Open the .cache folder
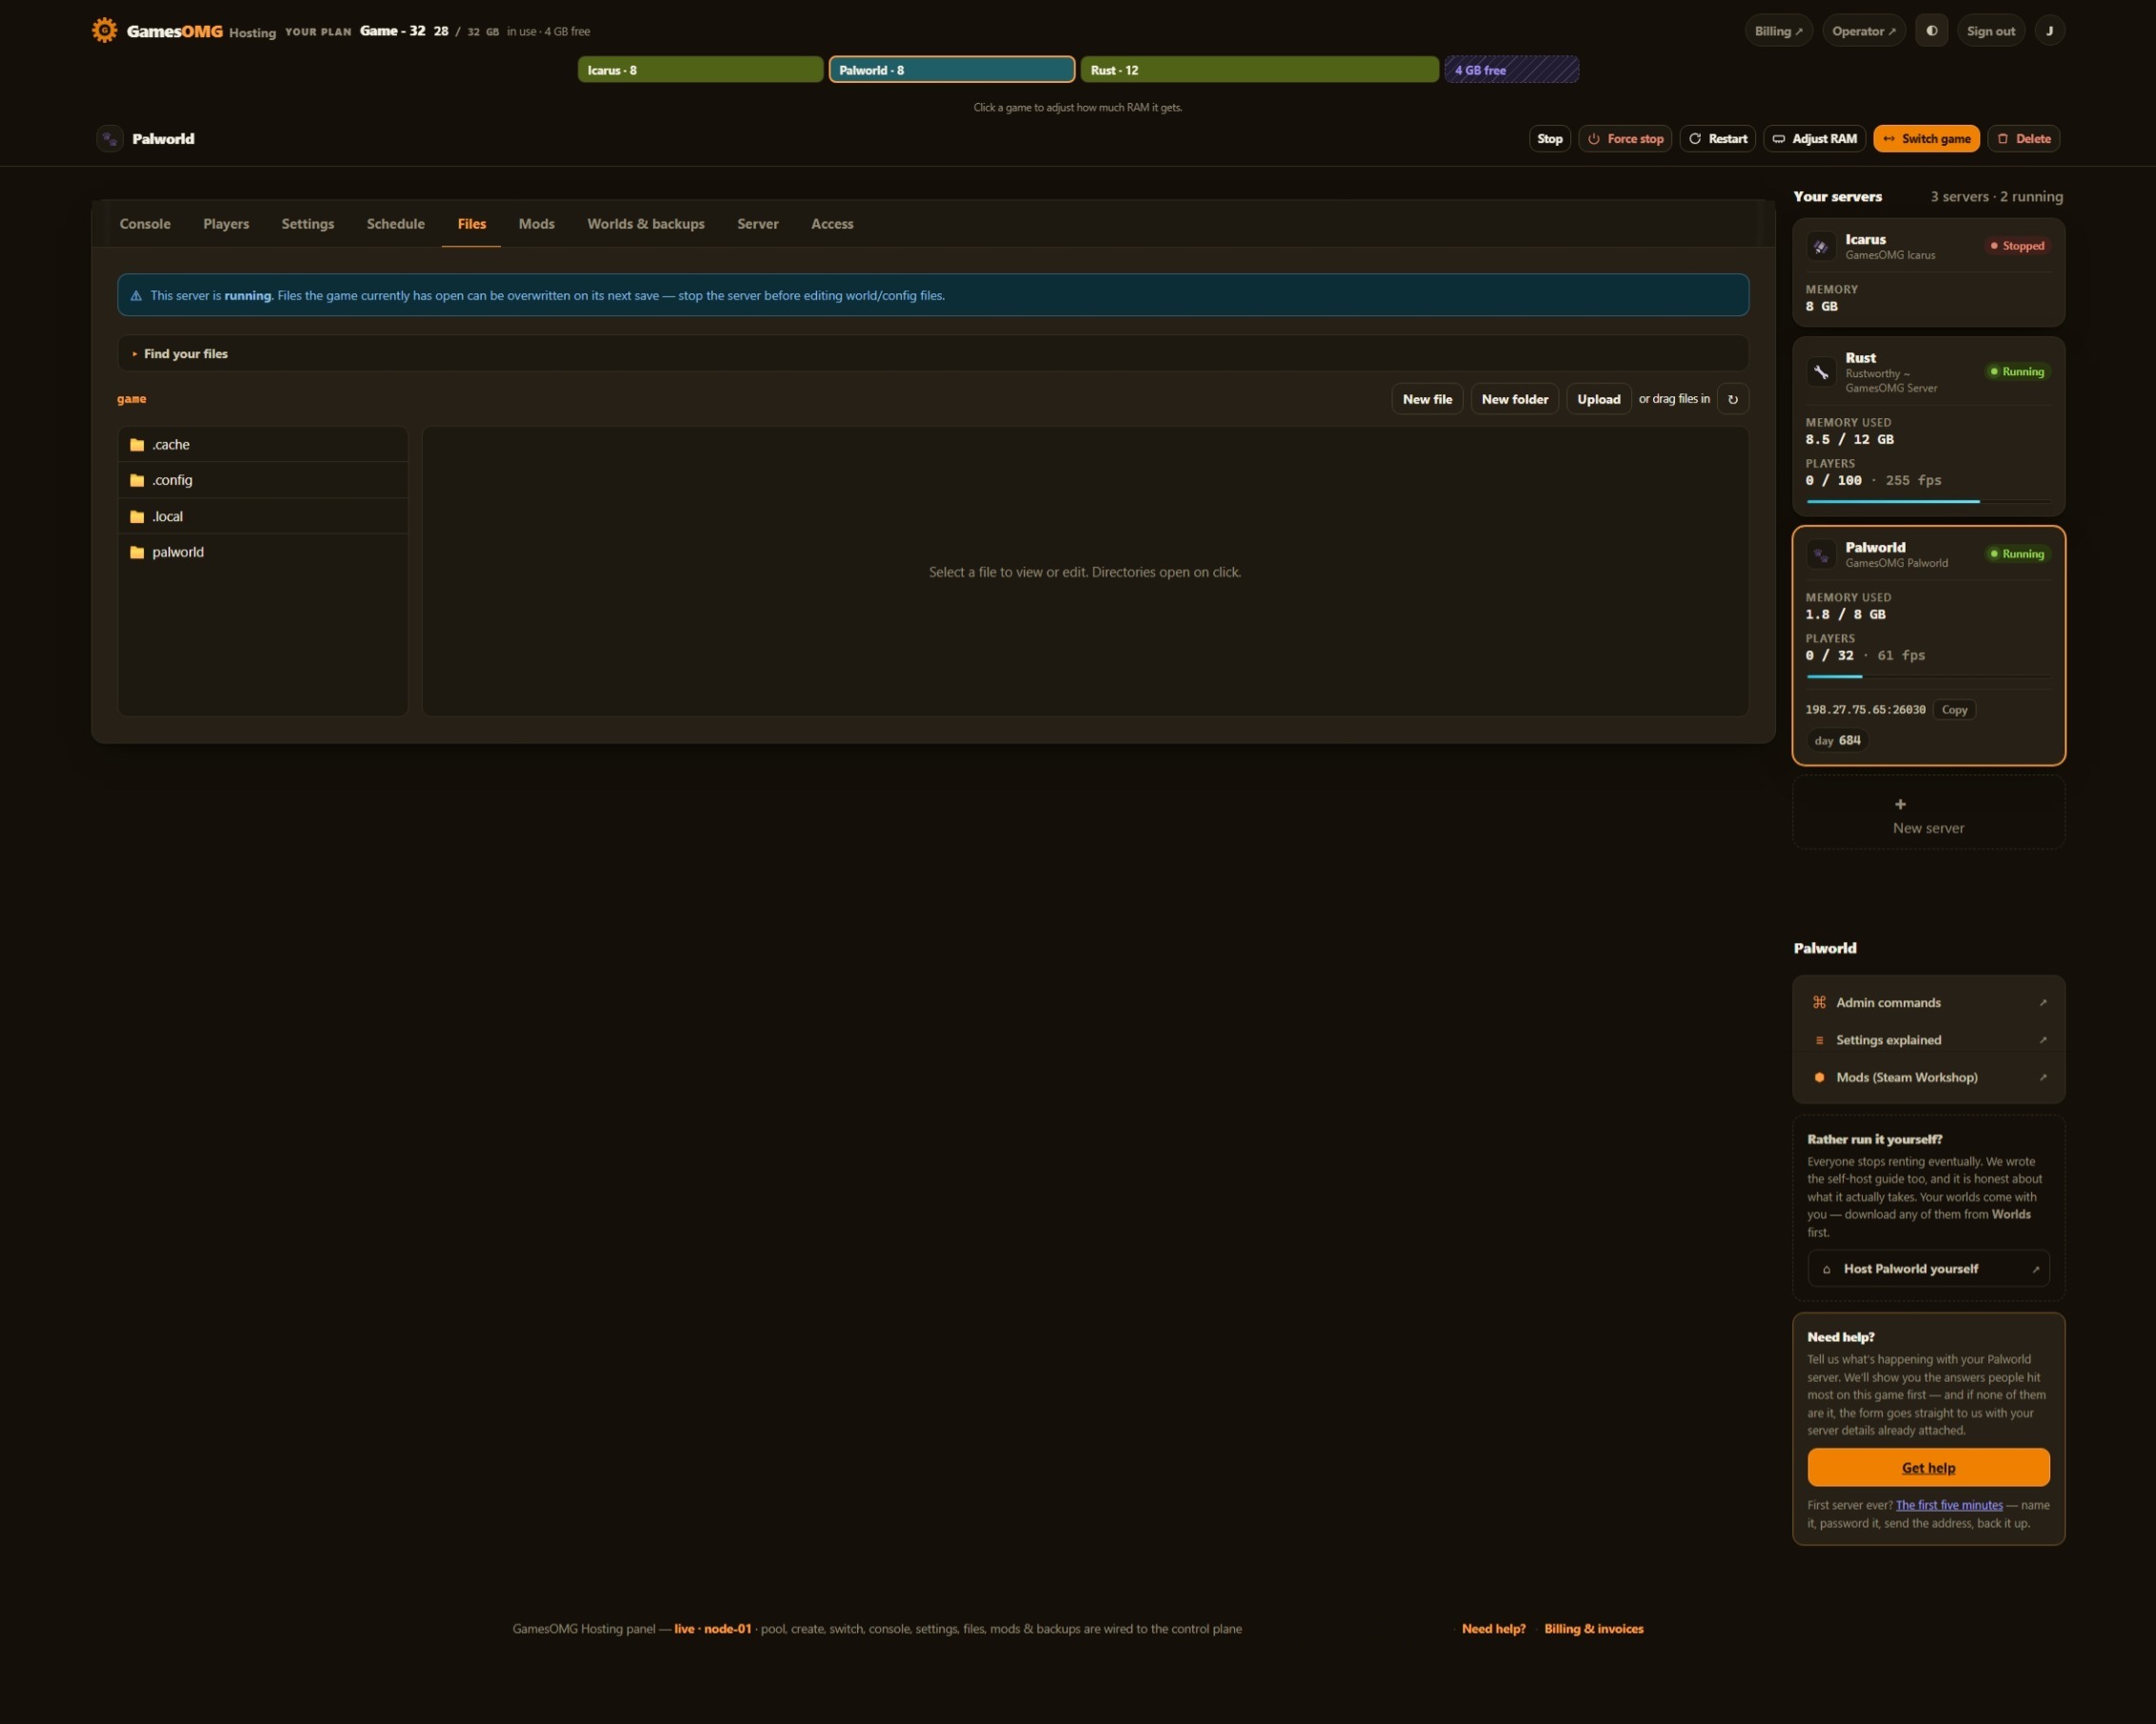Screen dimensions: 2156x1724 (x=263, y=444)
